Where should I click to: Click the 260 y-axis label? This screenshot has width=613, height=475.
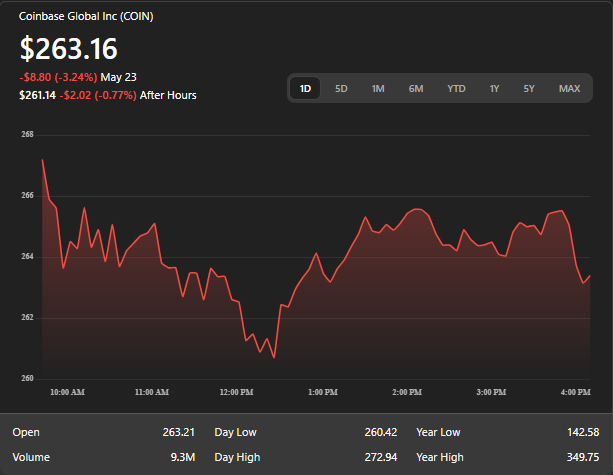27,378
